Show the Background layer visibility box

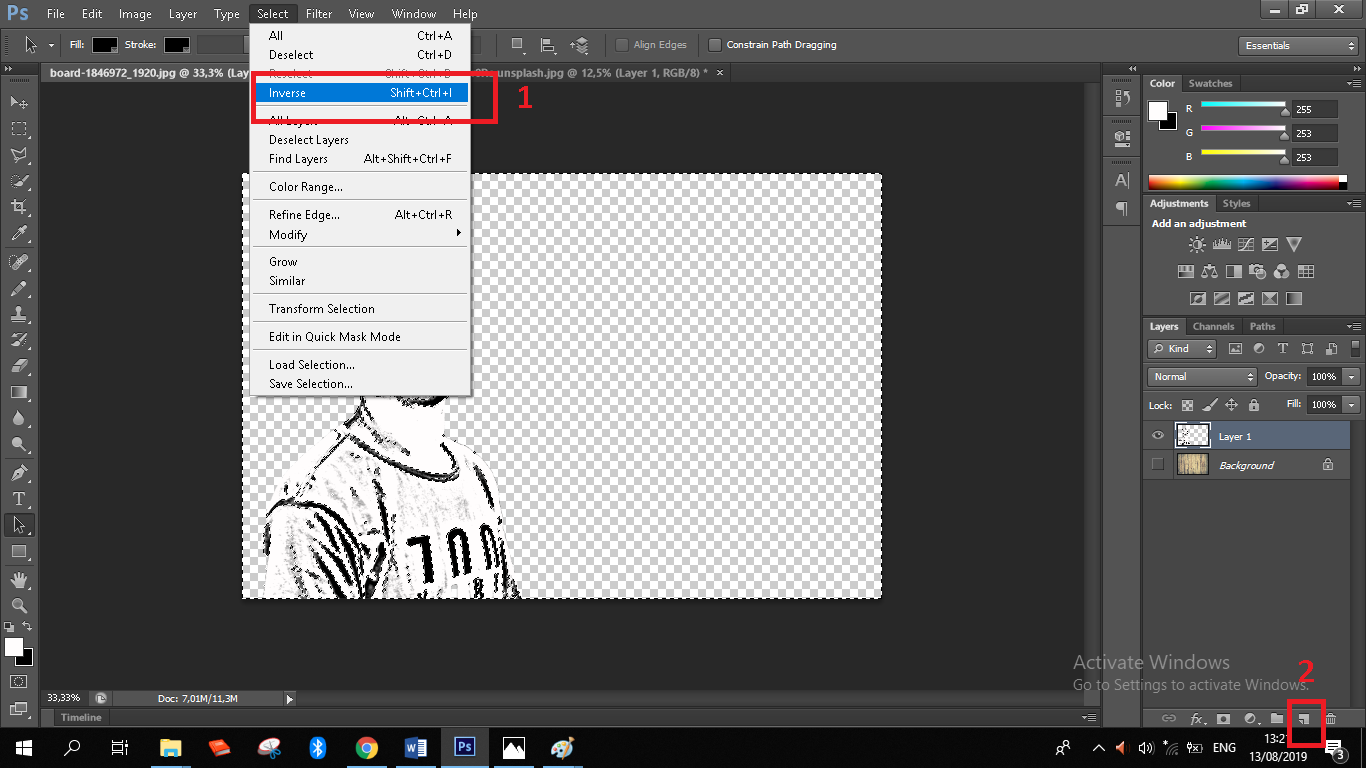tap(1158, 465)
